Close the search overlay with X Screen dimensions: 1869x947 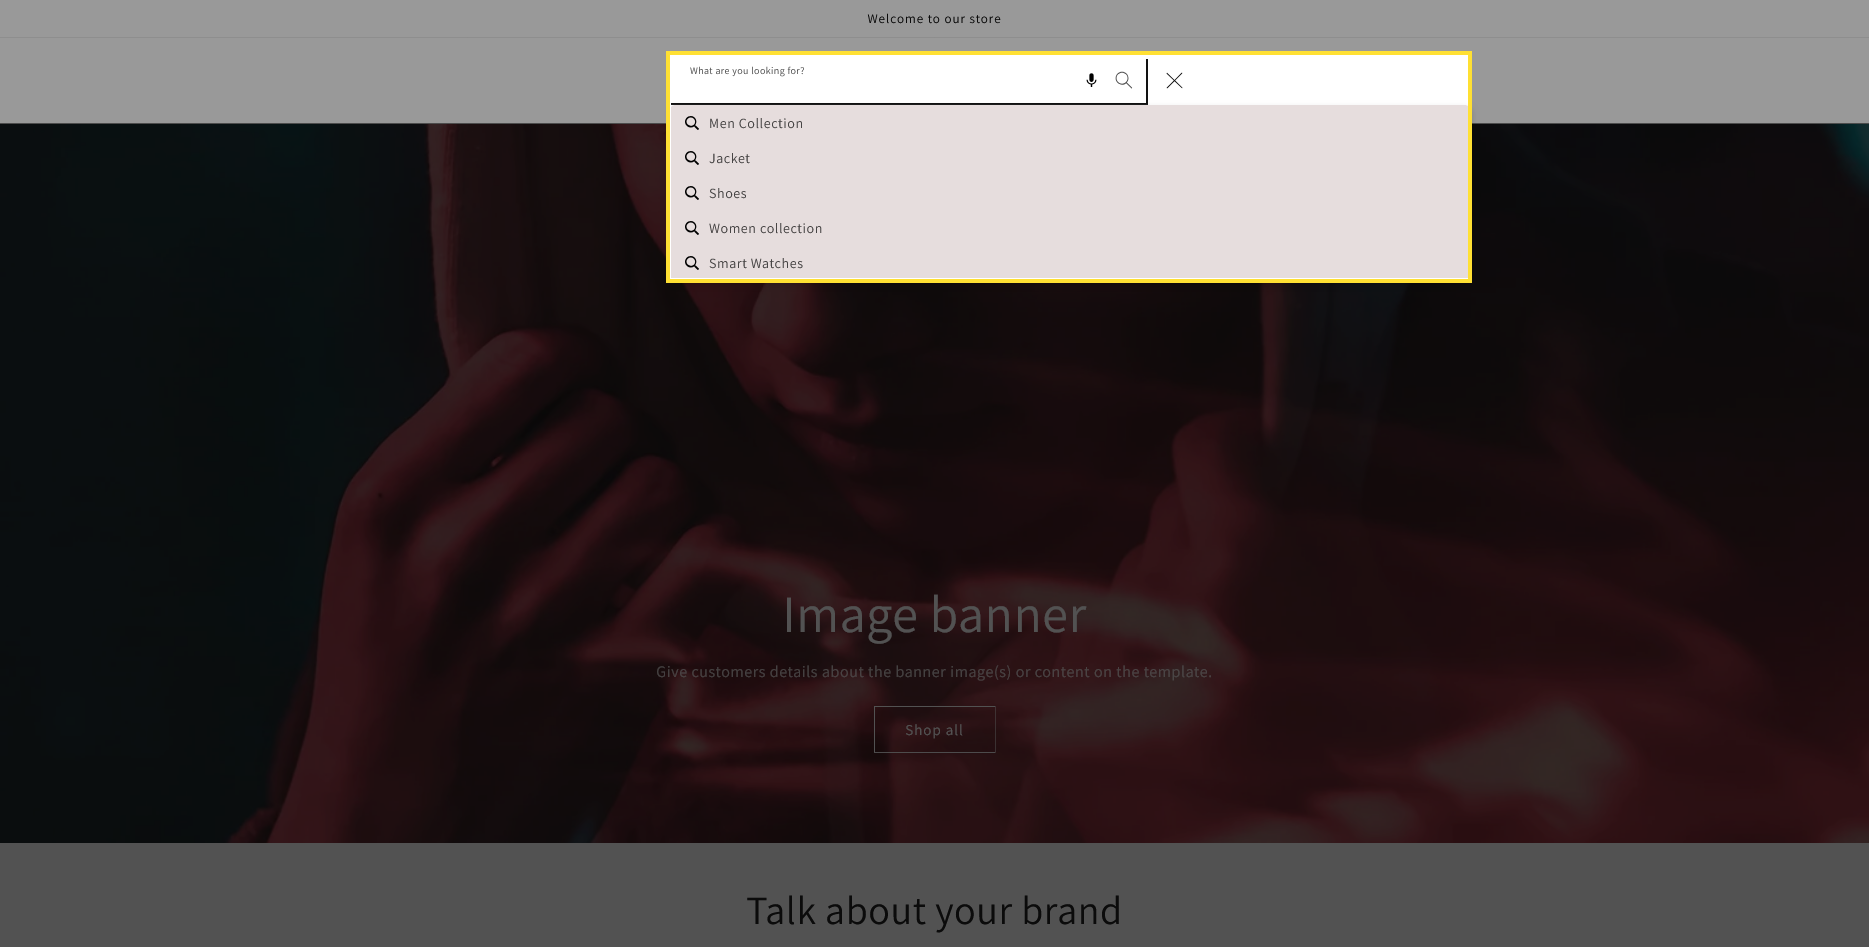1174,80
